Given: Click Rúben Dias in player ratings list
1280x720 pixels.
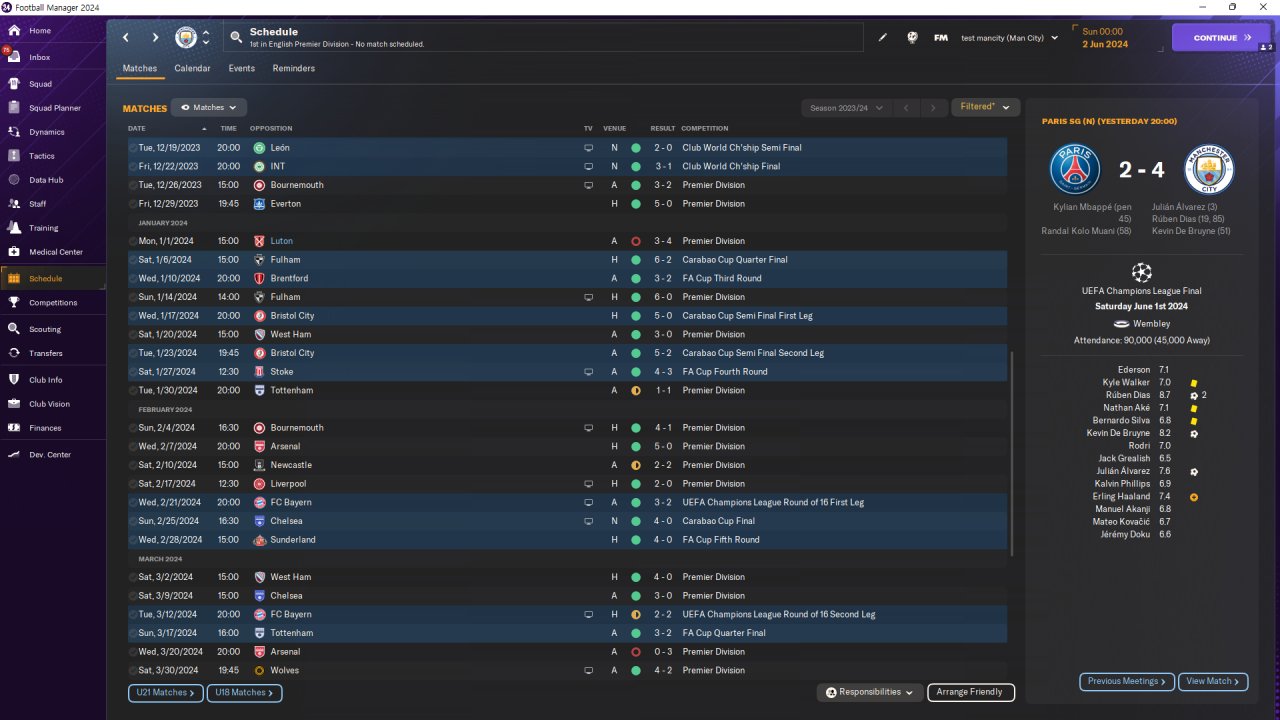Looking at the screenshot, I should [1128, 396].
